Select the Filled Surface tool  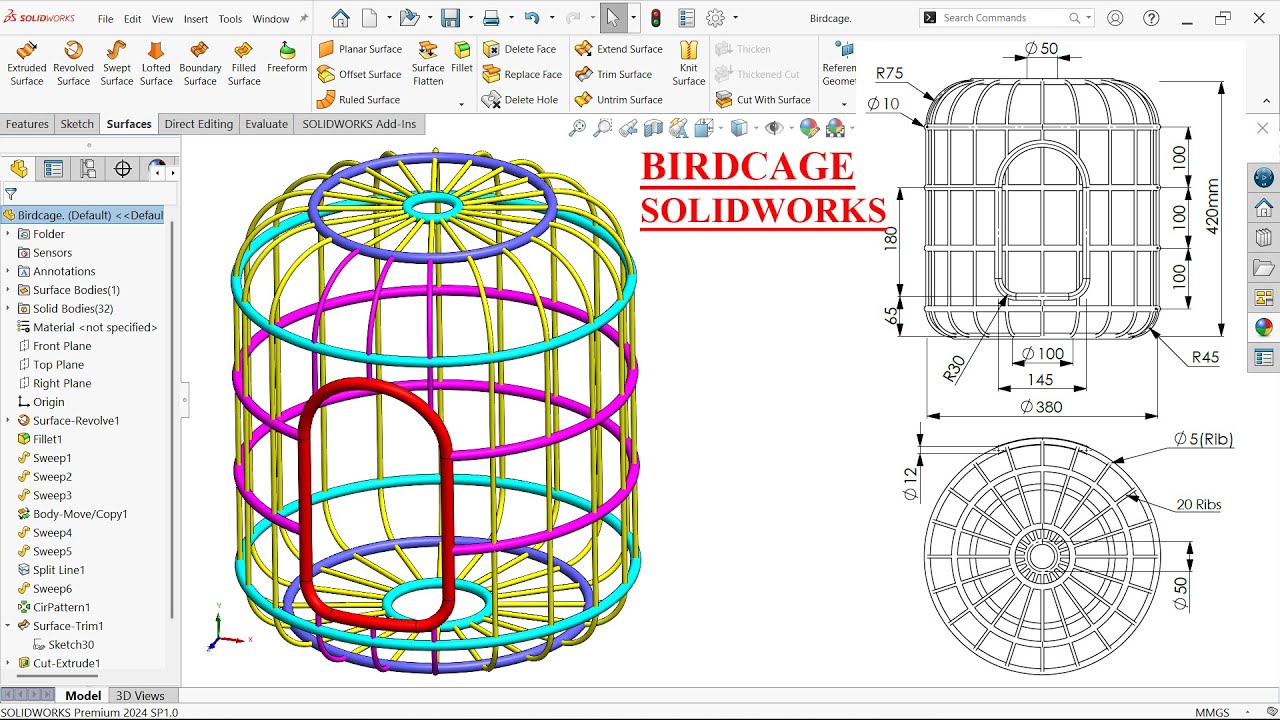pyautogui.click(x=243, y=64)
